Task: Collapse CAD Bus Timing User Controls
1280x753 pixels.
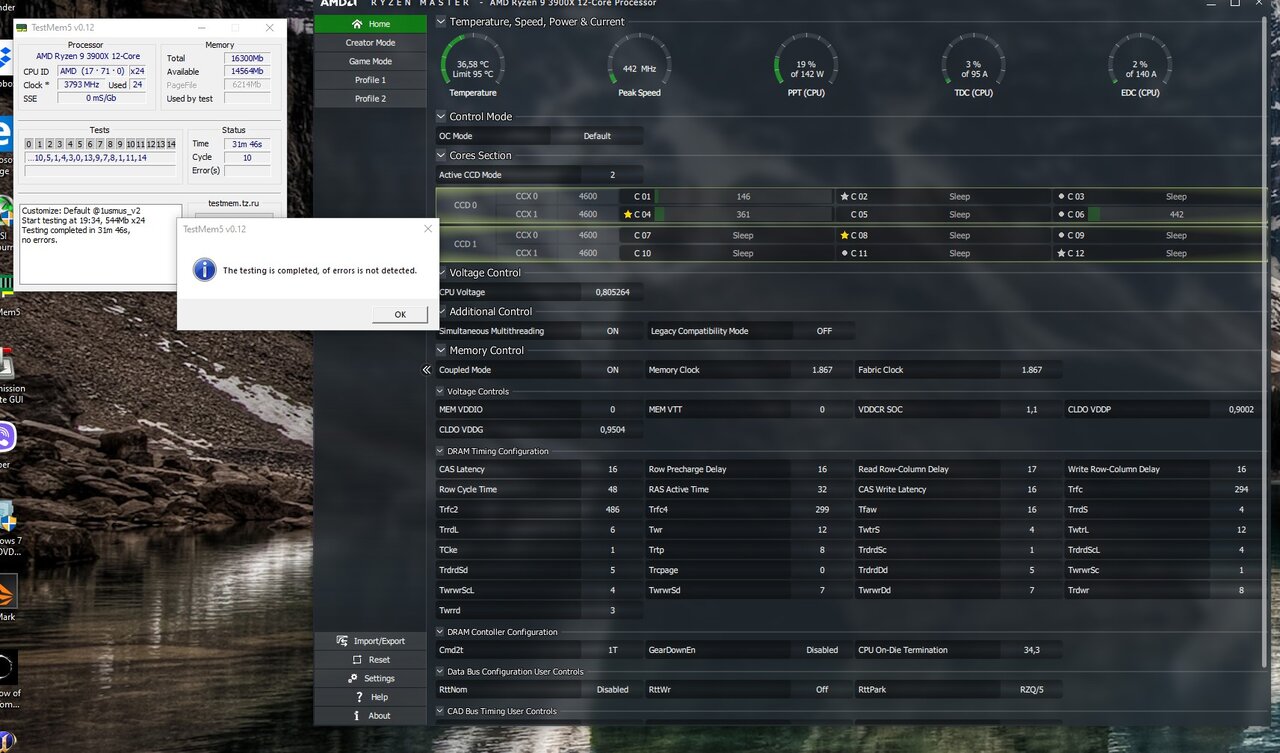Action: click(x=440, y=712)
